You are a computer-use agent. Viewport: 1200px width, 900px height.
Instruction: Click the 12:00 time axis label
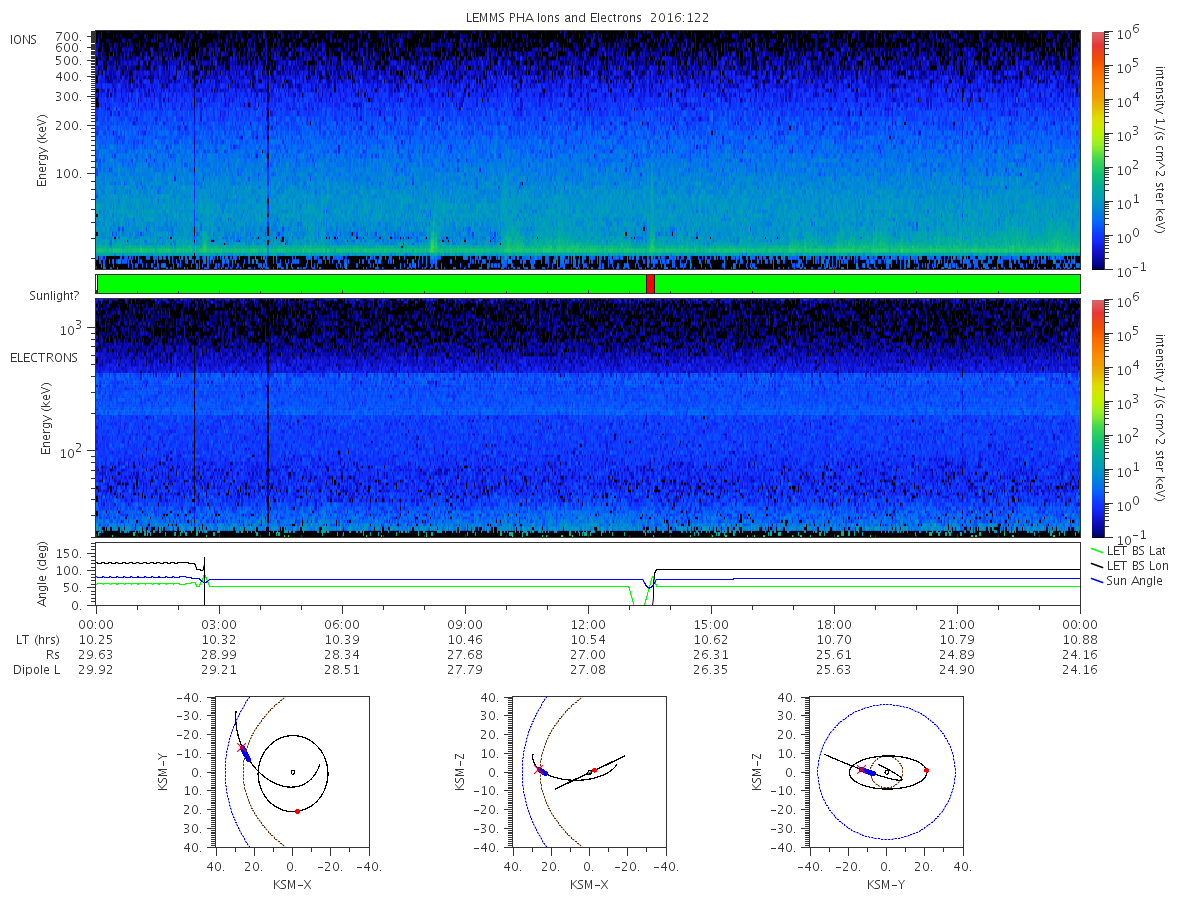point(588,622)
